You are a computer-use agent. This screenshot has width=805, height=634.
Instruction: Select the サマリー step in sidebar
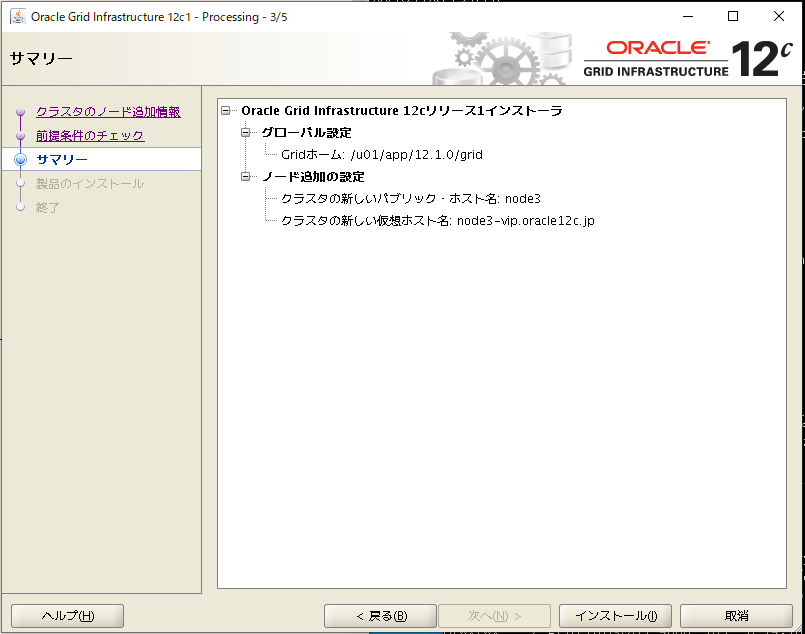coord(62,160)
